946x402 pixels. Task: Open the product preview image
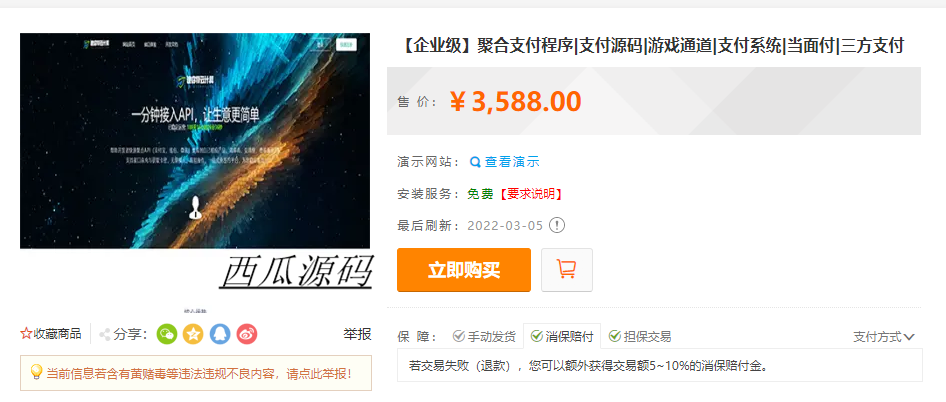click(x=195, y=141)
